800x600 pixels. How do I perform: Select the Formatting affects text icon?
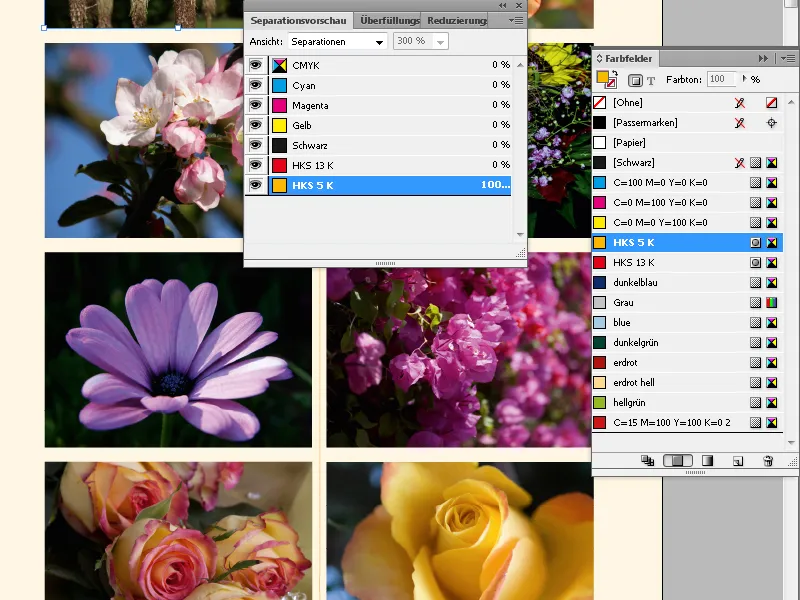(x=652, y=78)
